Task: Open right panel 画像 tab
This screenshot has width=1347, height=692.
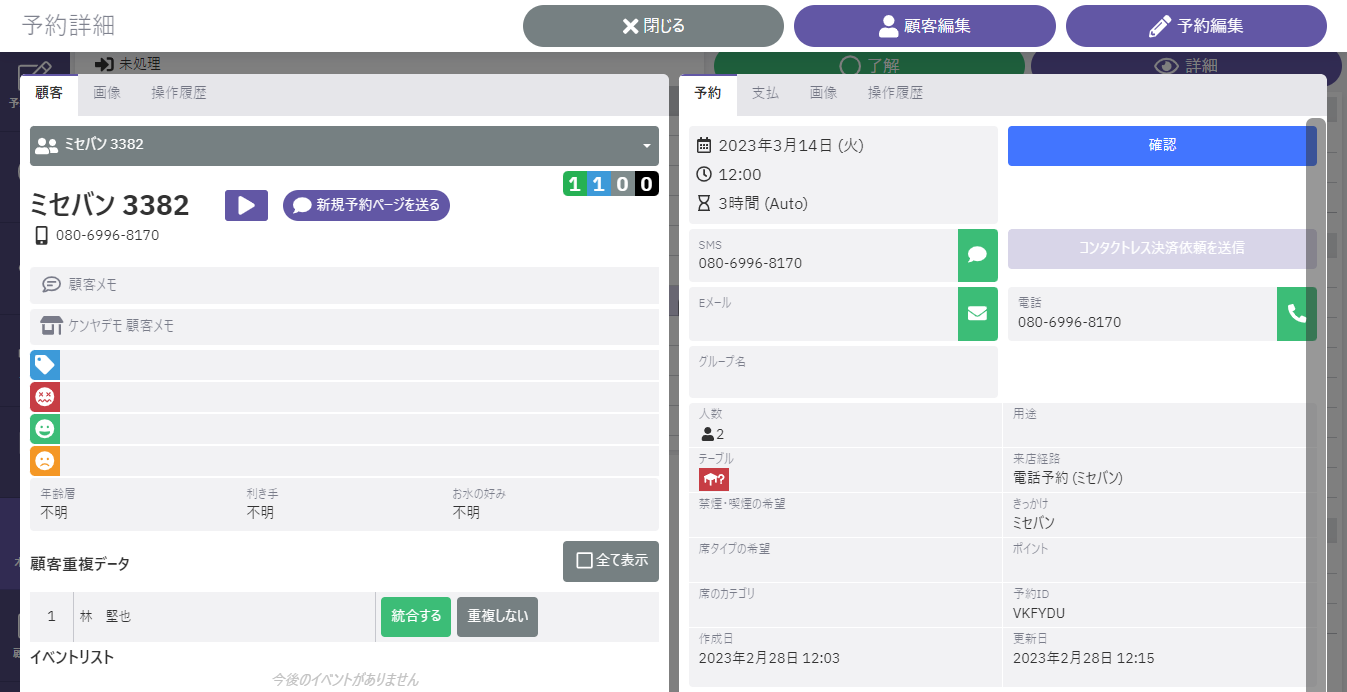Action: coord(823,93)
